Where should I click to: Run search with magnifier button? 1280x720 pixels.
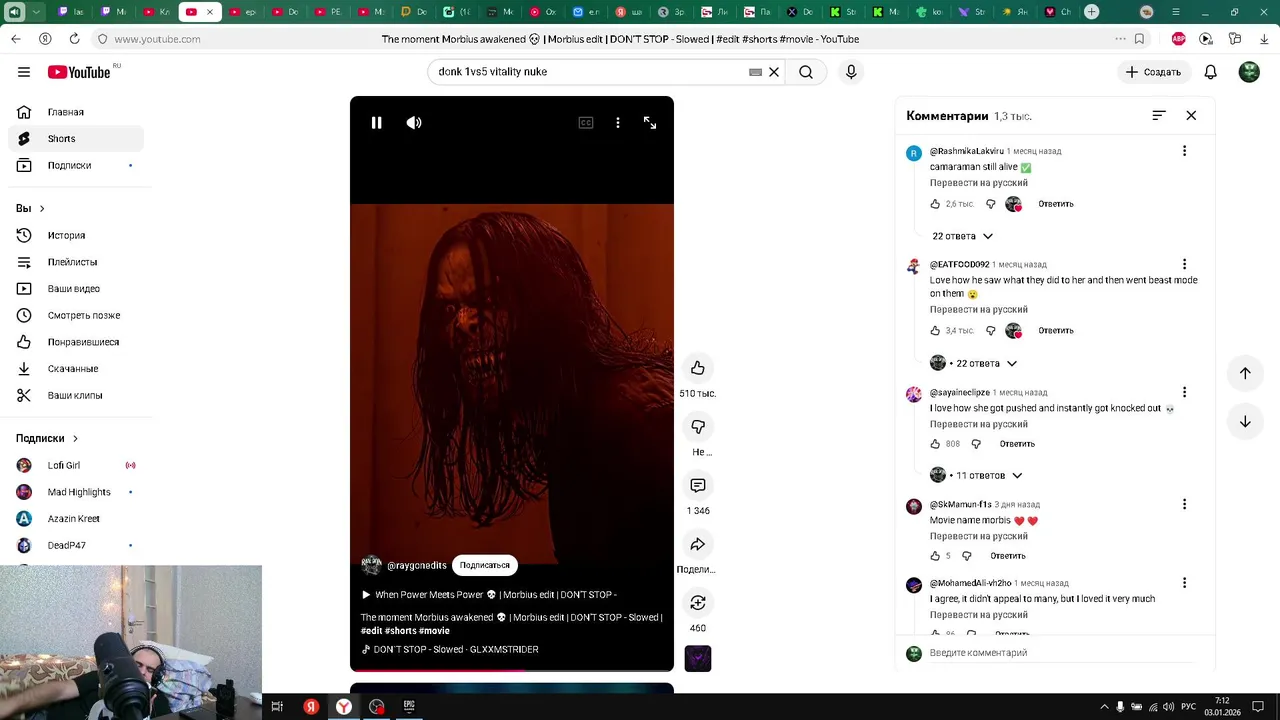tap(806, 72)
